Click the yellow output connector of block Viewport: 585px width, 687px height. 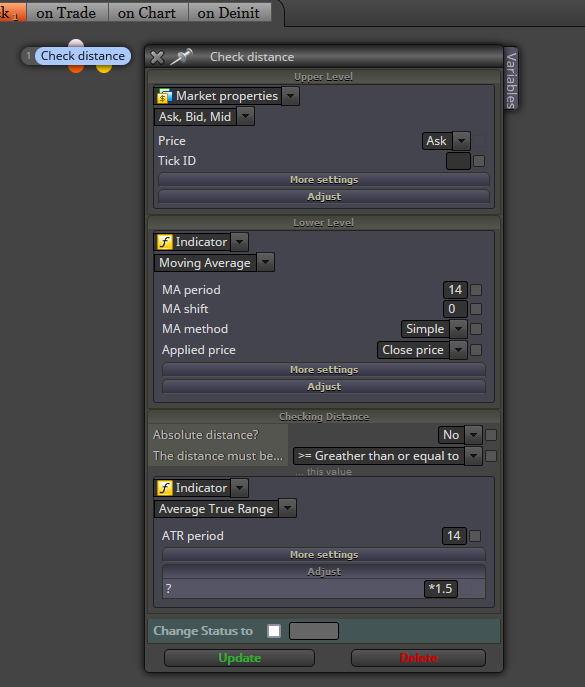click(x=104, y=68)
